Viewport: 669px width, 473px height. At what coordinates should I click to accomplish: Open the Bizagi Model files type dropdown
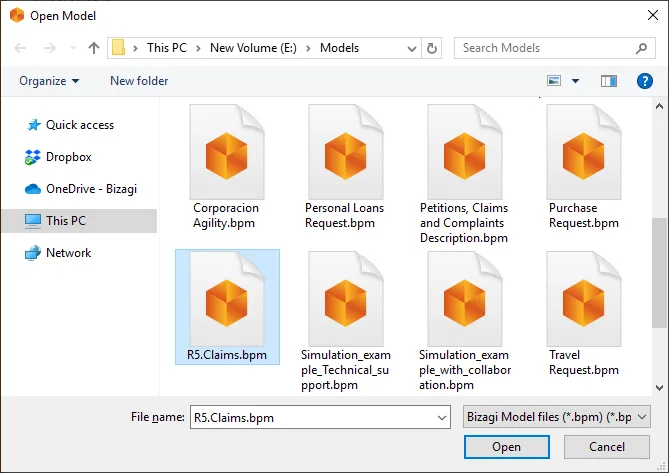[x=557, y=417]
